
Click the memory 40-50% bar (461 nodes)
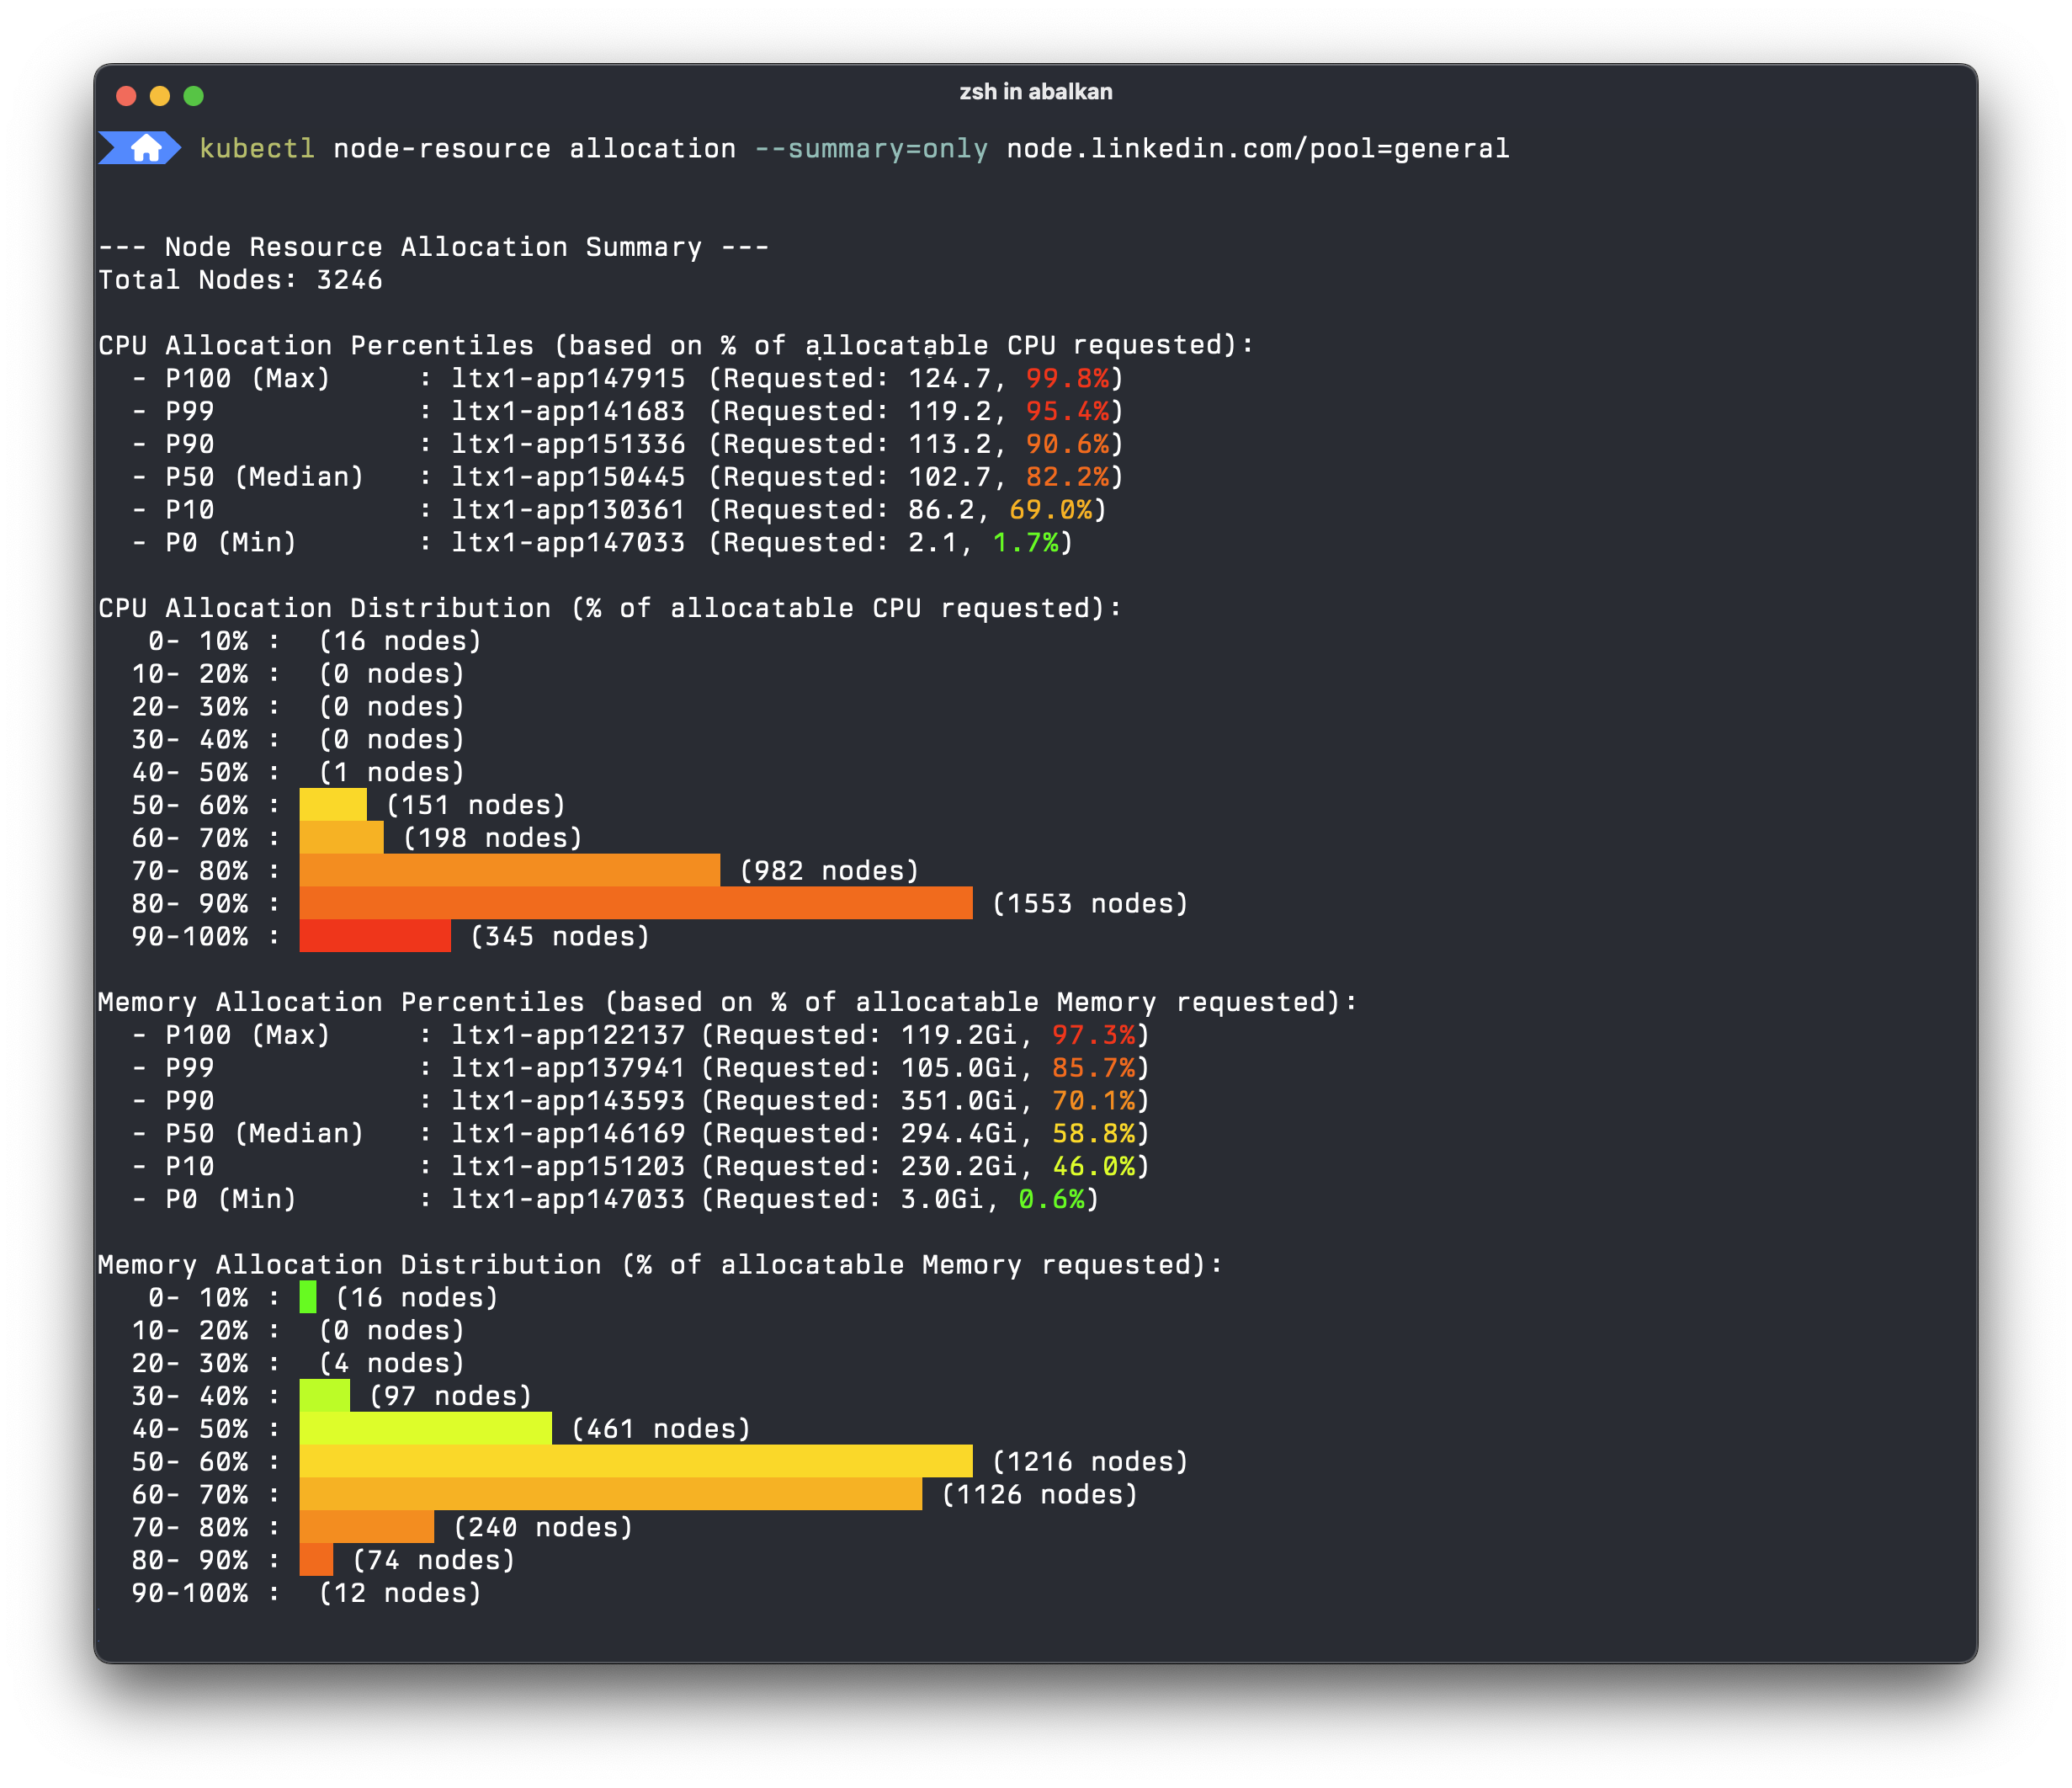tap(425, 1428)
